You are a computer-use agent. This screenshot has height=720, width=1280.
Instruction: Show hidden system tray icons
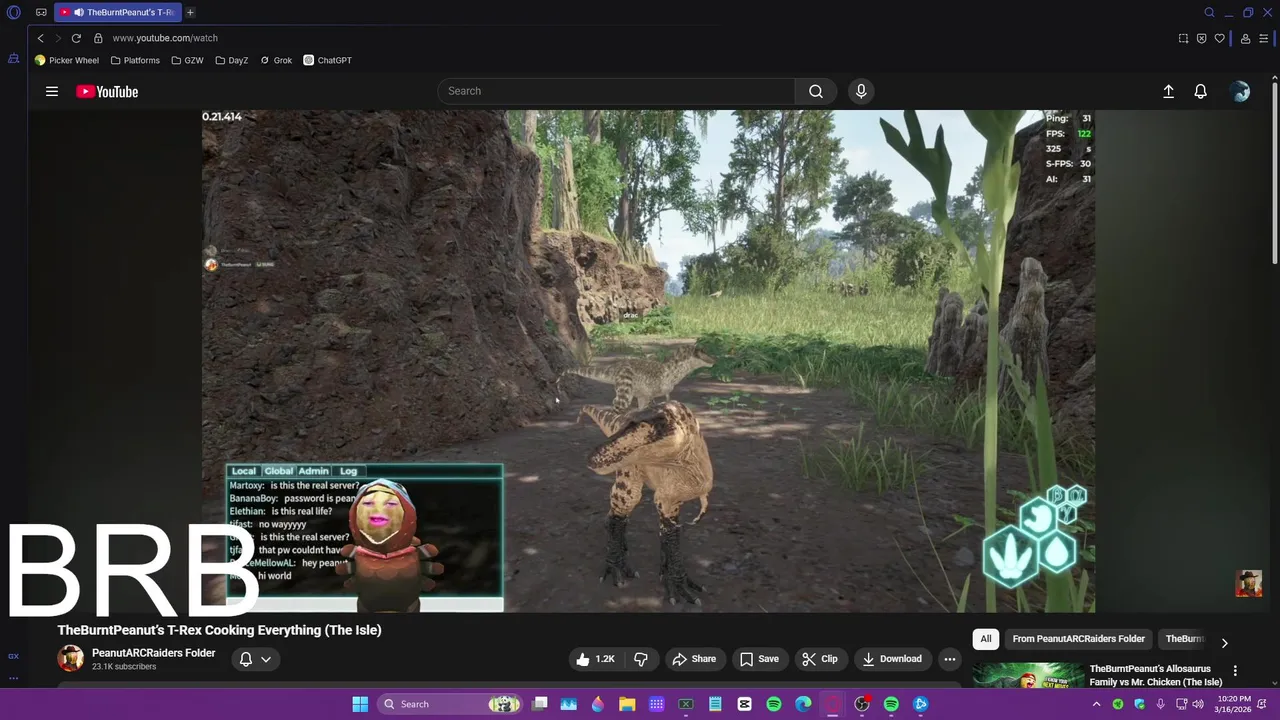1096,704
